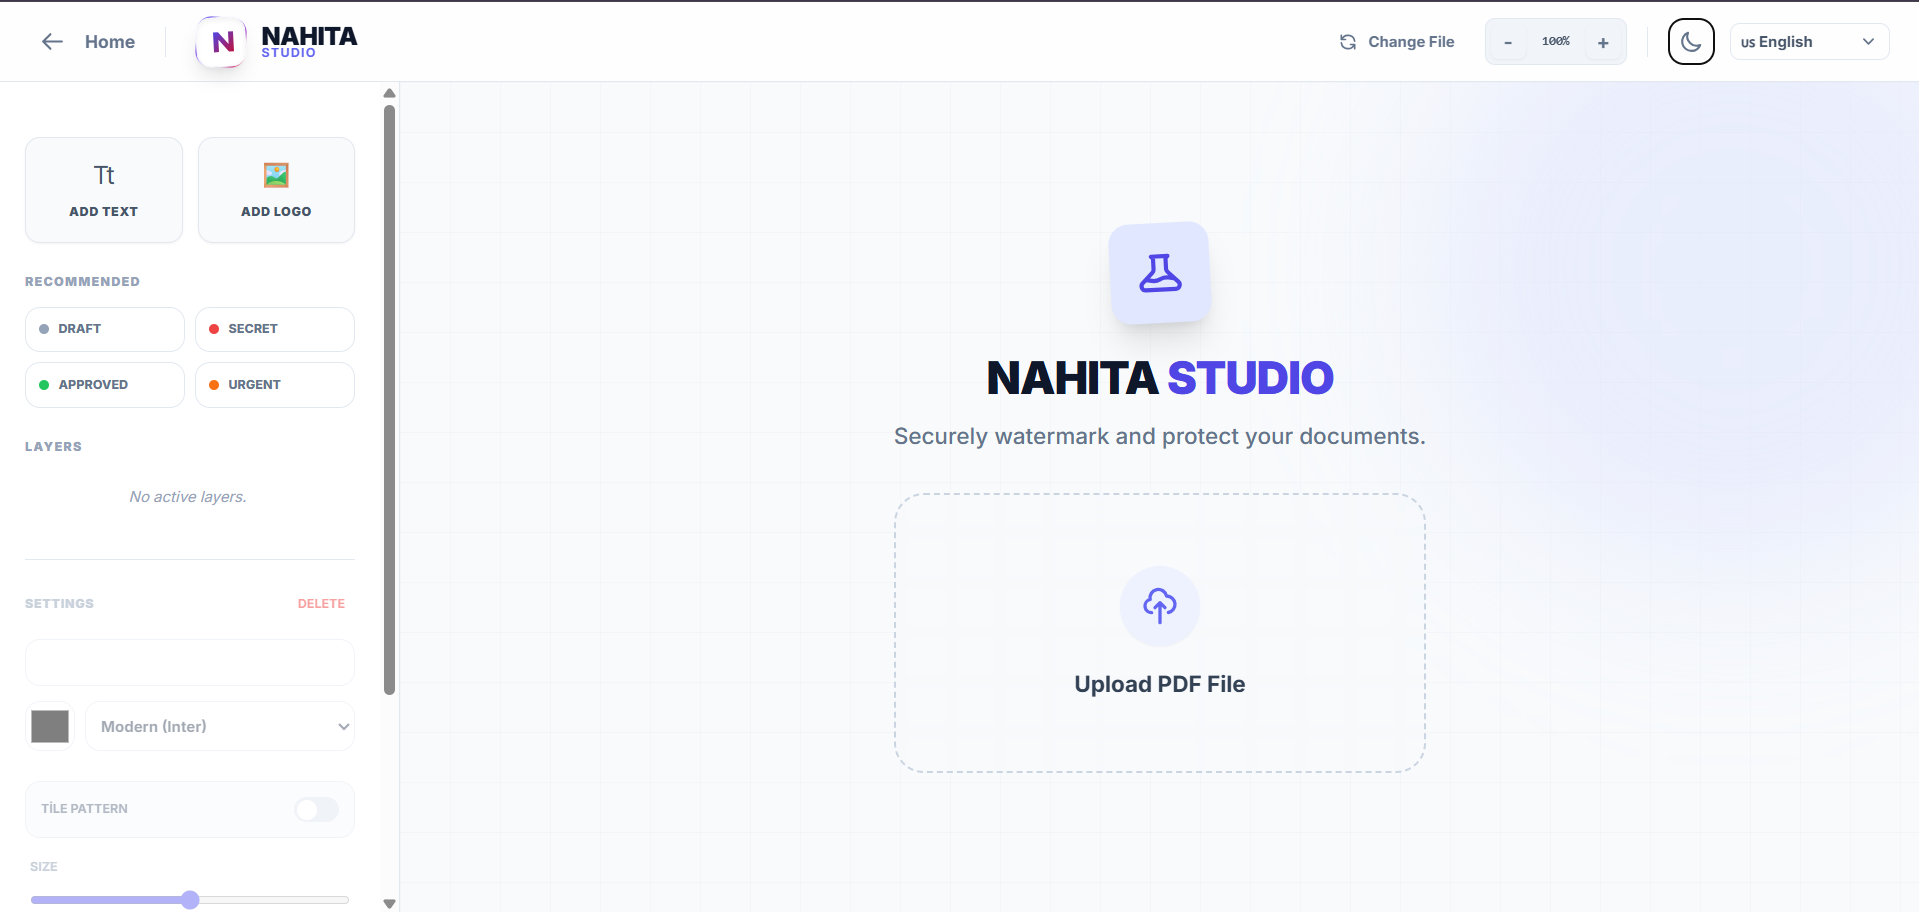Click the watermark text input field

point(189,662)
